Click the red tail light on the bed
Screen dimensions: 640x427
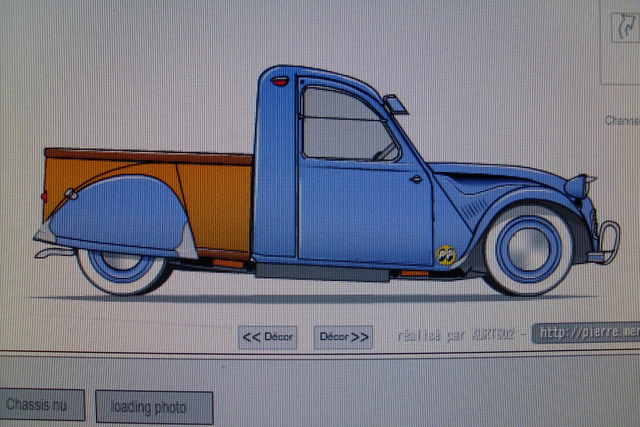click(44, 196)
